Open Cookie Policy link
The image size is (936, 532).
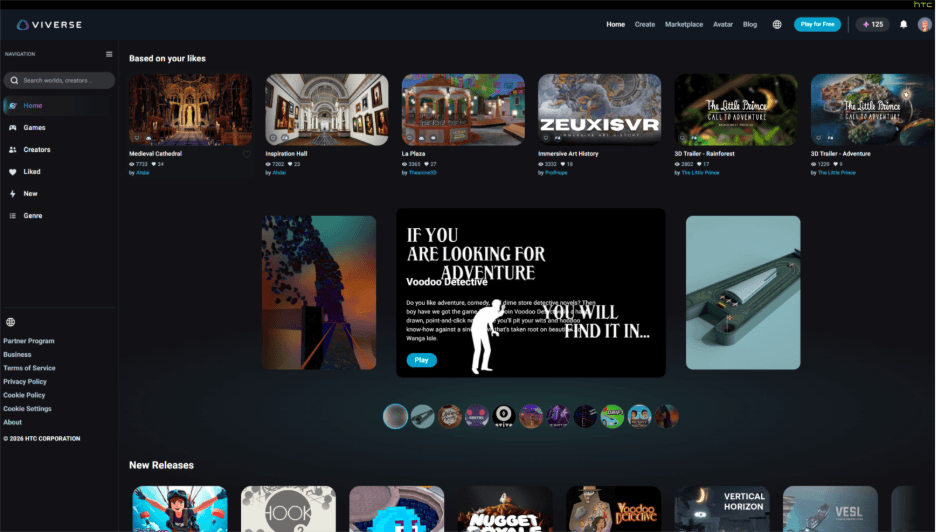click(x=24, y=395)
